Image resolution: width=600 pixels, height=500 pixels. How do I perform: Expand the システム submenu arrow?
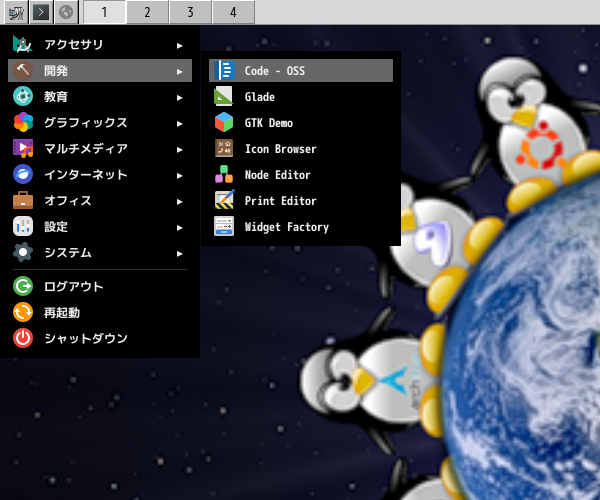tap(179, 254)
